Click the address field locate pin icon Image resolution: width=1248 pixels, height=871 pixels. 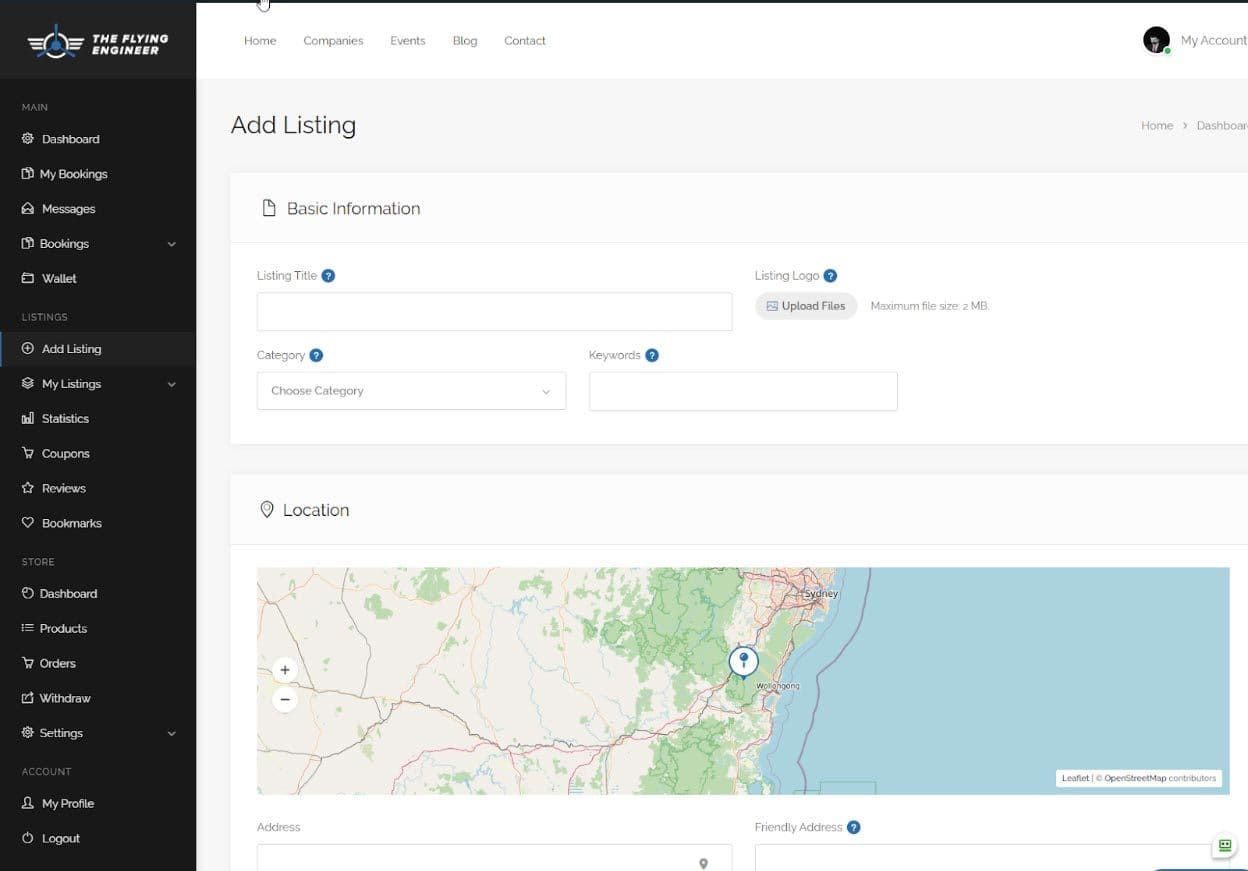coord(703,863)
